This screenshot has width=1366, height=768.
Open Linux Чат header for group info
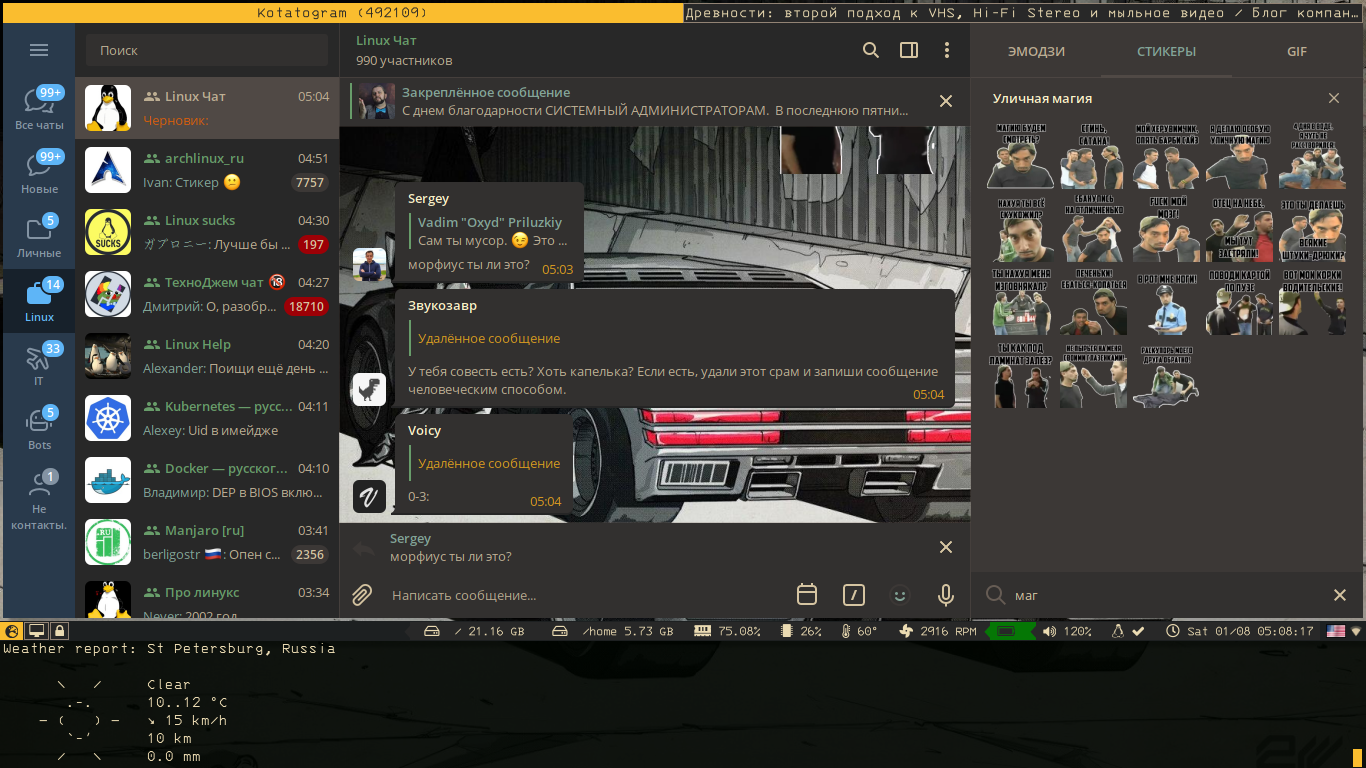coord(404,50)
